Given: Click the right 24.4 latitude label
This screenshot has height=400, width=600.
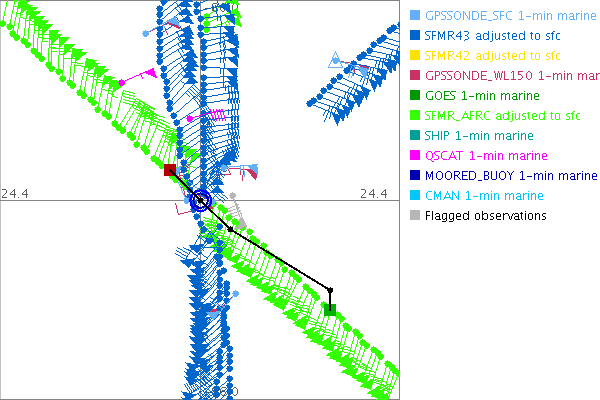Looking at the screenshot, I should point(373,193).
